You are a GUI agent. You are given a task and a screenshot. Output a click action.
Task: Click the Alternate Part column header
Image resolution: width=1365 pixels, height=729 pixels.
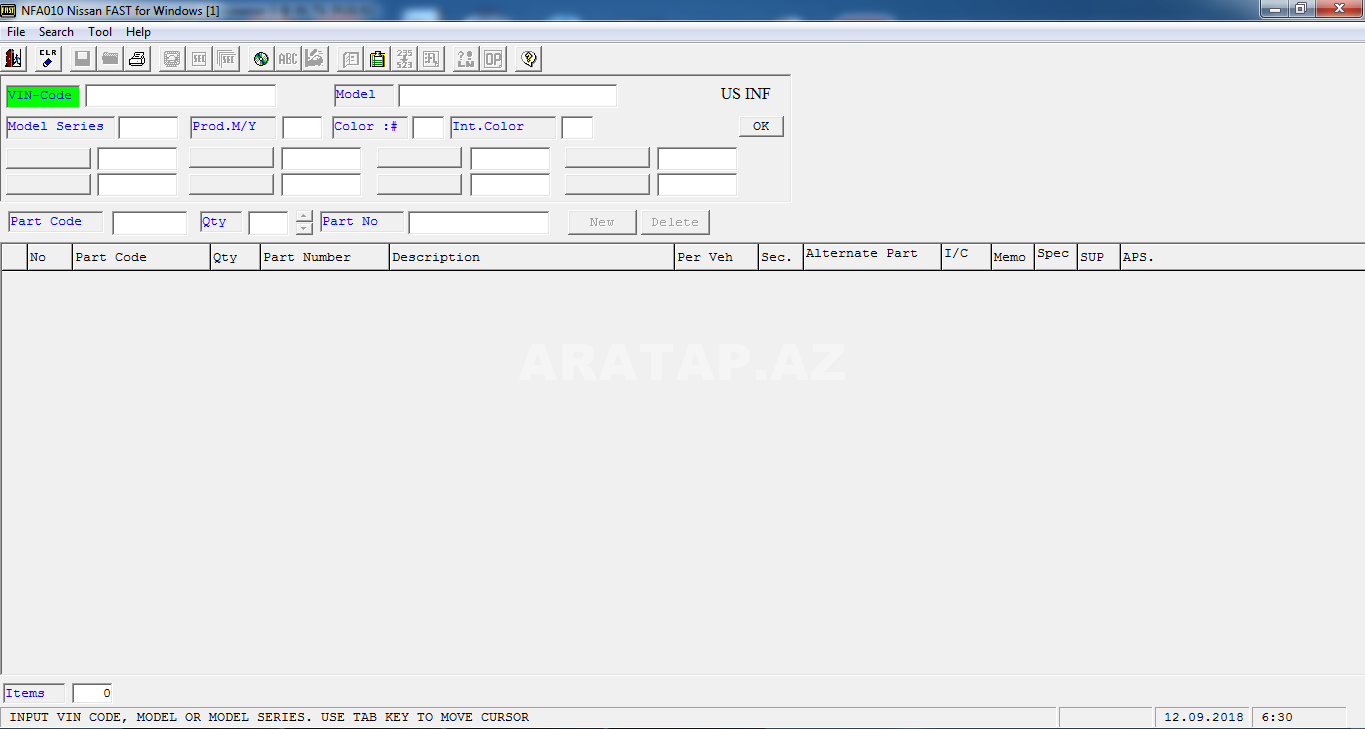(x=873, y=257)
